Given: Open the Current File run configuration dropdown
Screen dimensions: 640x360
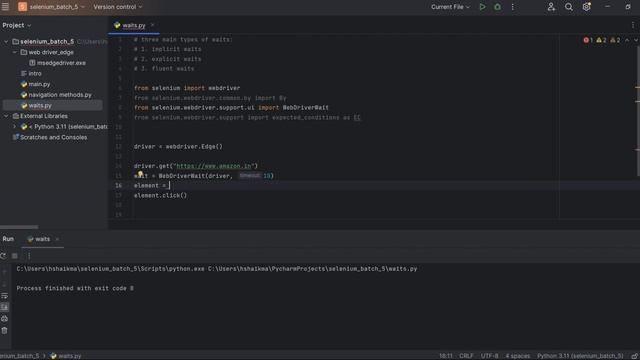Looking at the screenshot, I should pos(450,7).
